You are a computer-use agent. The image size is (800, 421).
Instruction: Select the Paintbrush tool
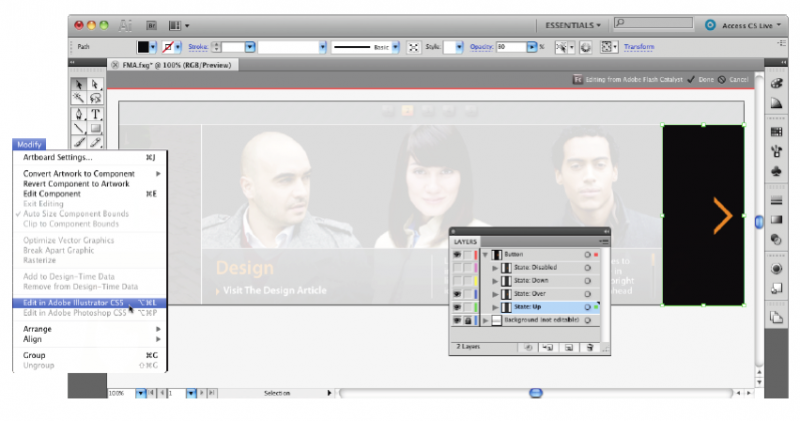(79, 142)
